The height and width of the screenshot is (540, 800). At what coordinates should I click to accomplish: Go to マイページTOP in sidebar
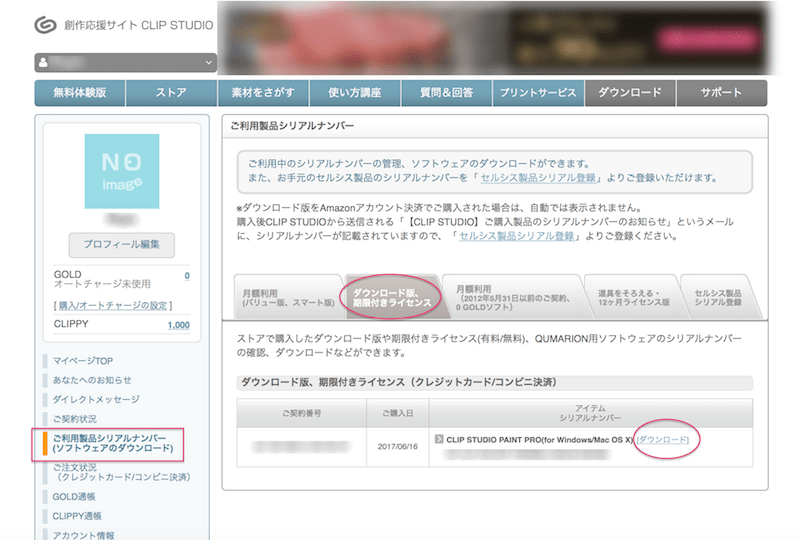point(83,361)
